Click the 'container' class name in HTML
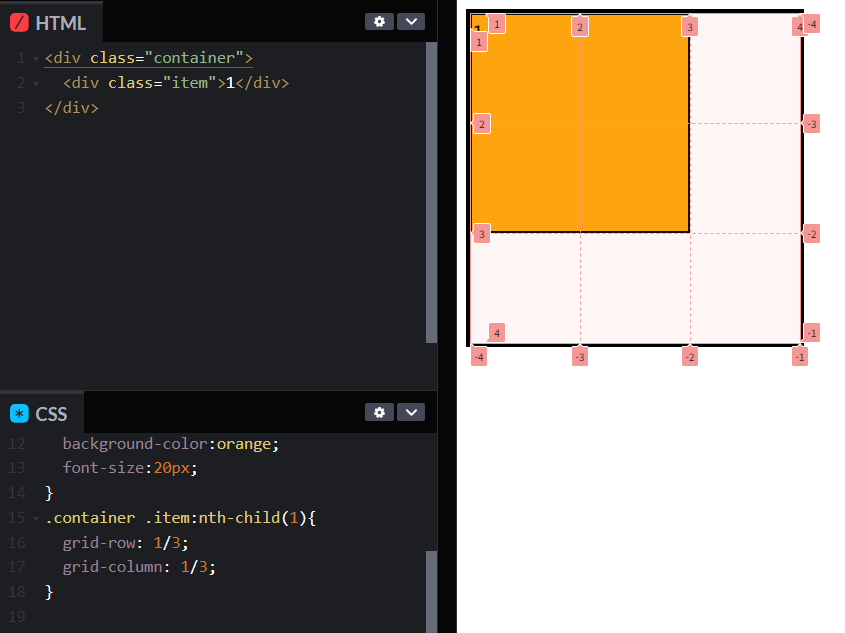This screenshot has width=845, height=633. (194, 58)
